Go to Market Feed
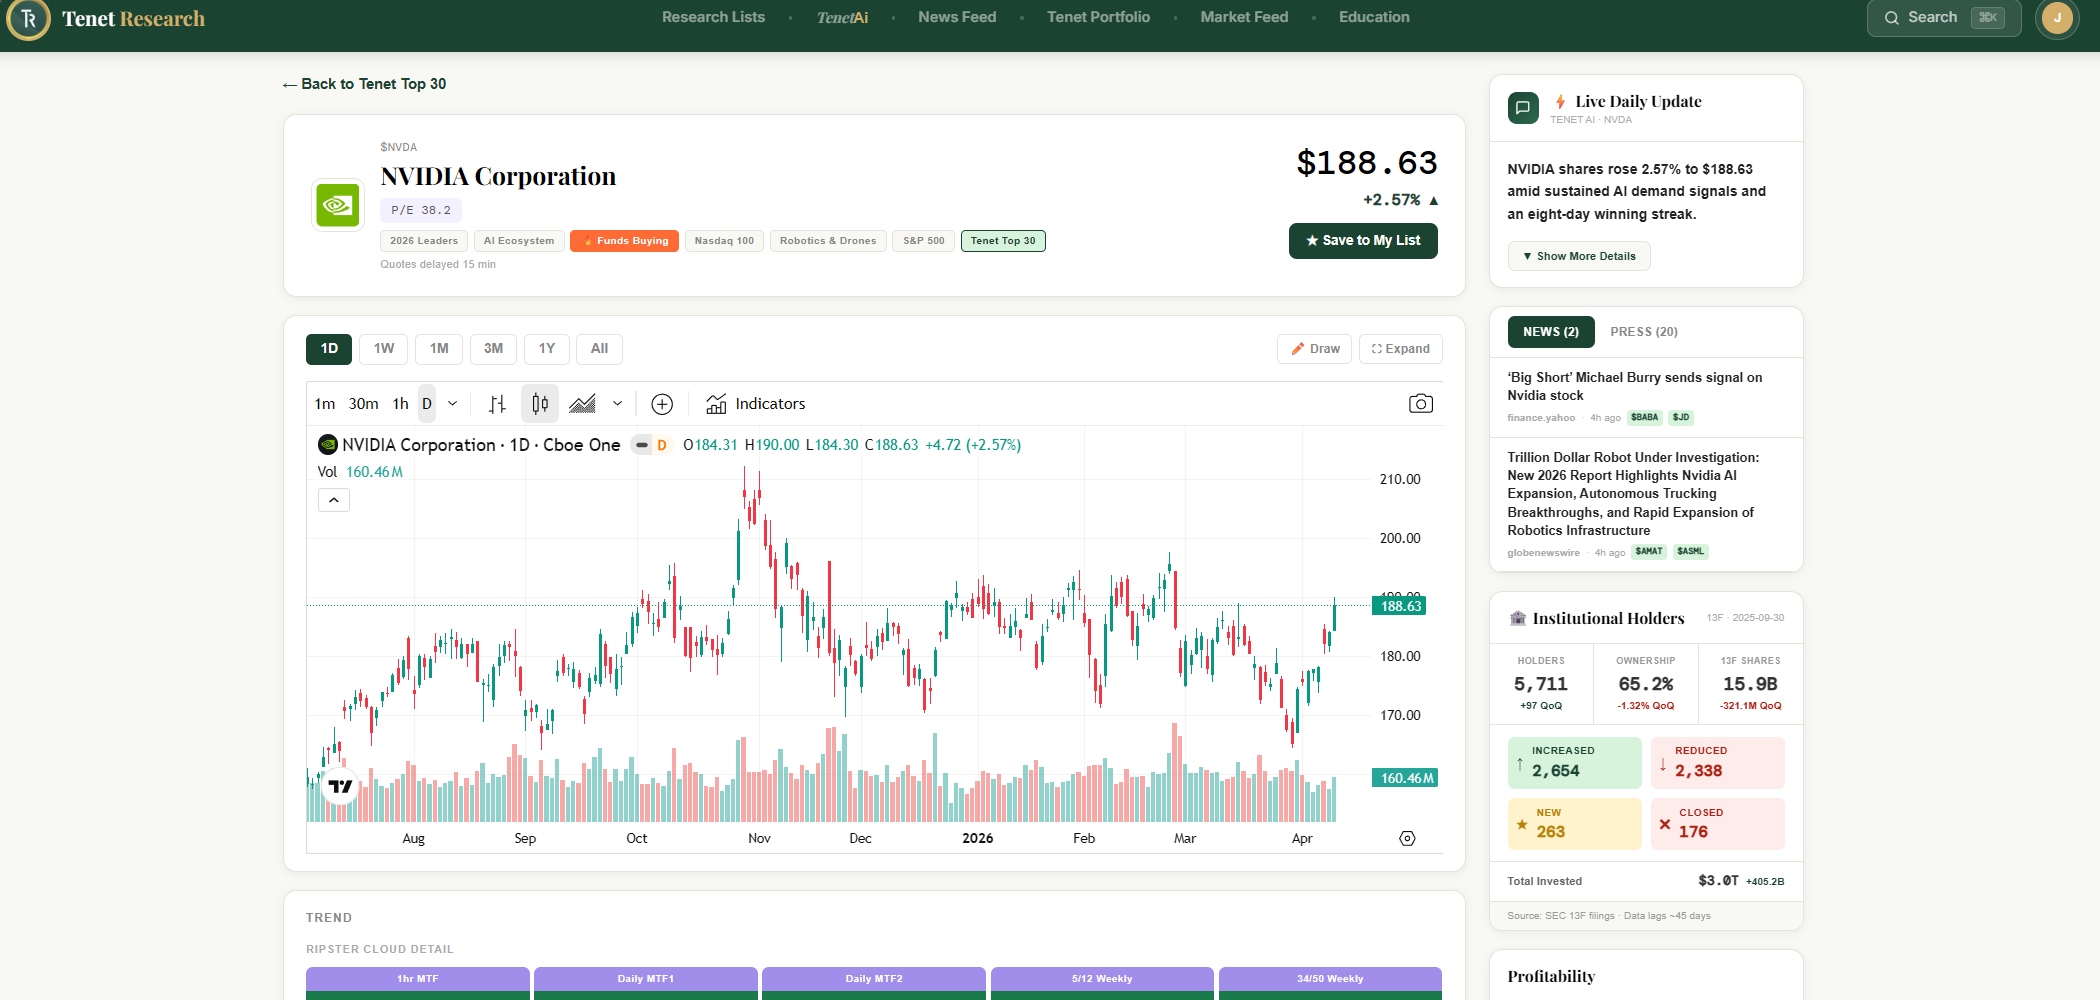The height and width of the screenshot is (1000, 2100). pyautogui.click(x=1244, y=17)
